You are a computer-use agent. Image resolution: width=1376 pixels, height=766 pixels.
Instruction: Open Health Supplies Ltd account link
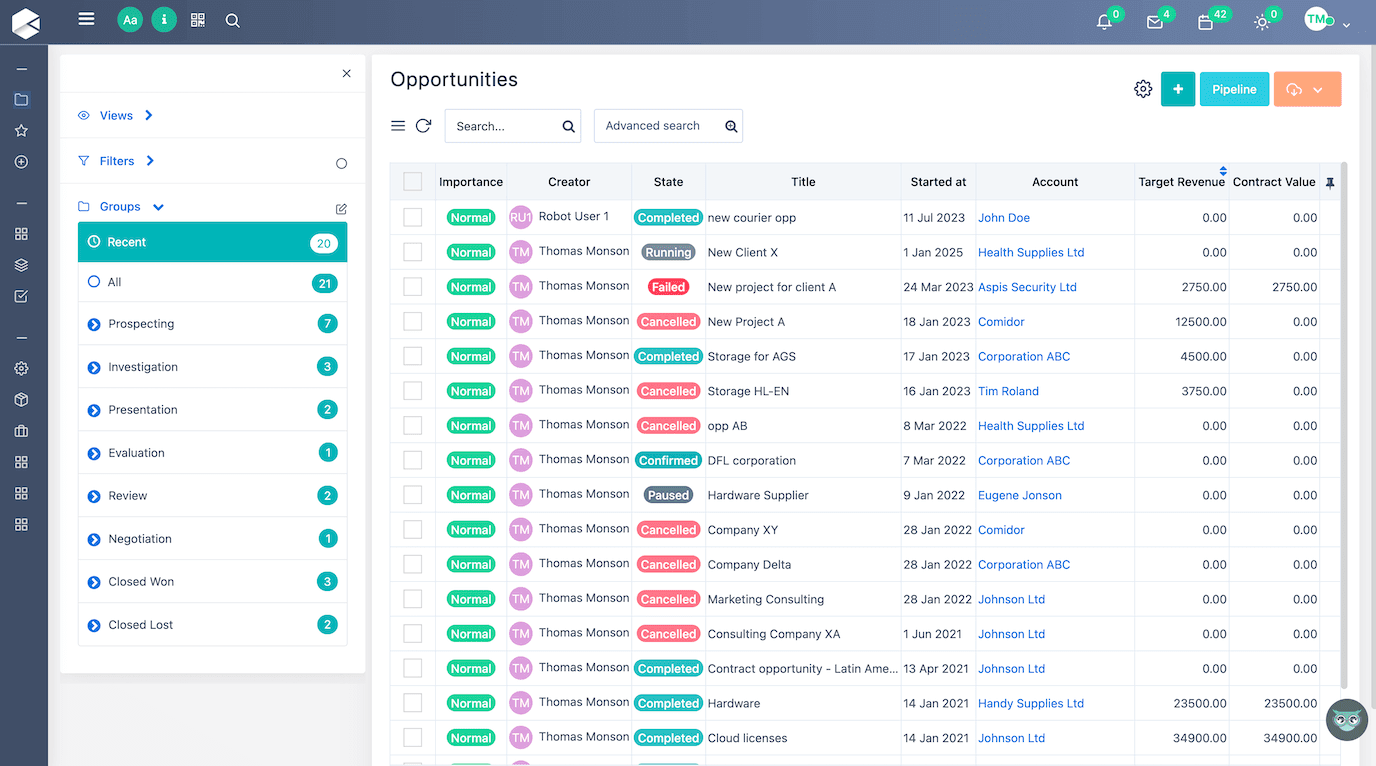pos(1031,252)
